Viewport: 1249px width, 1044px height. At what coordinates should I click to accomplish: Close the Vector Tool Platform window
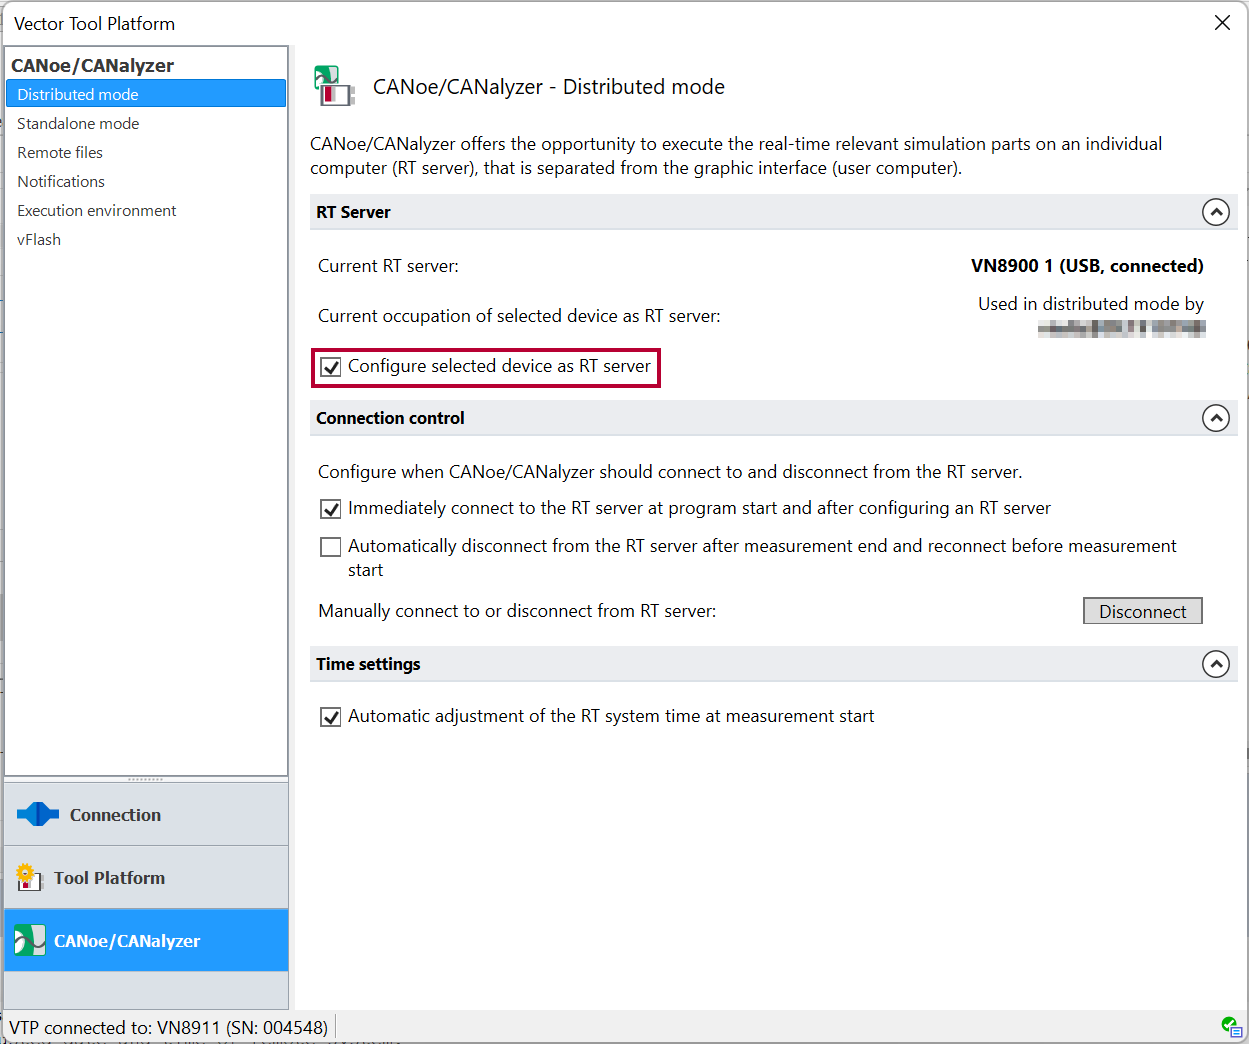click(1222, 22)
